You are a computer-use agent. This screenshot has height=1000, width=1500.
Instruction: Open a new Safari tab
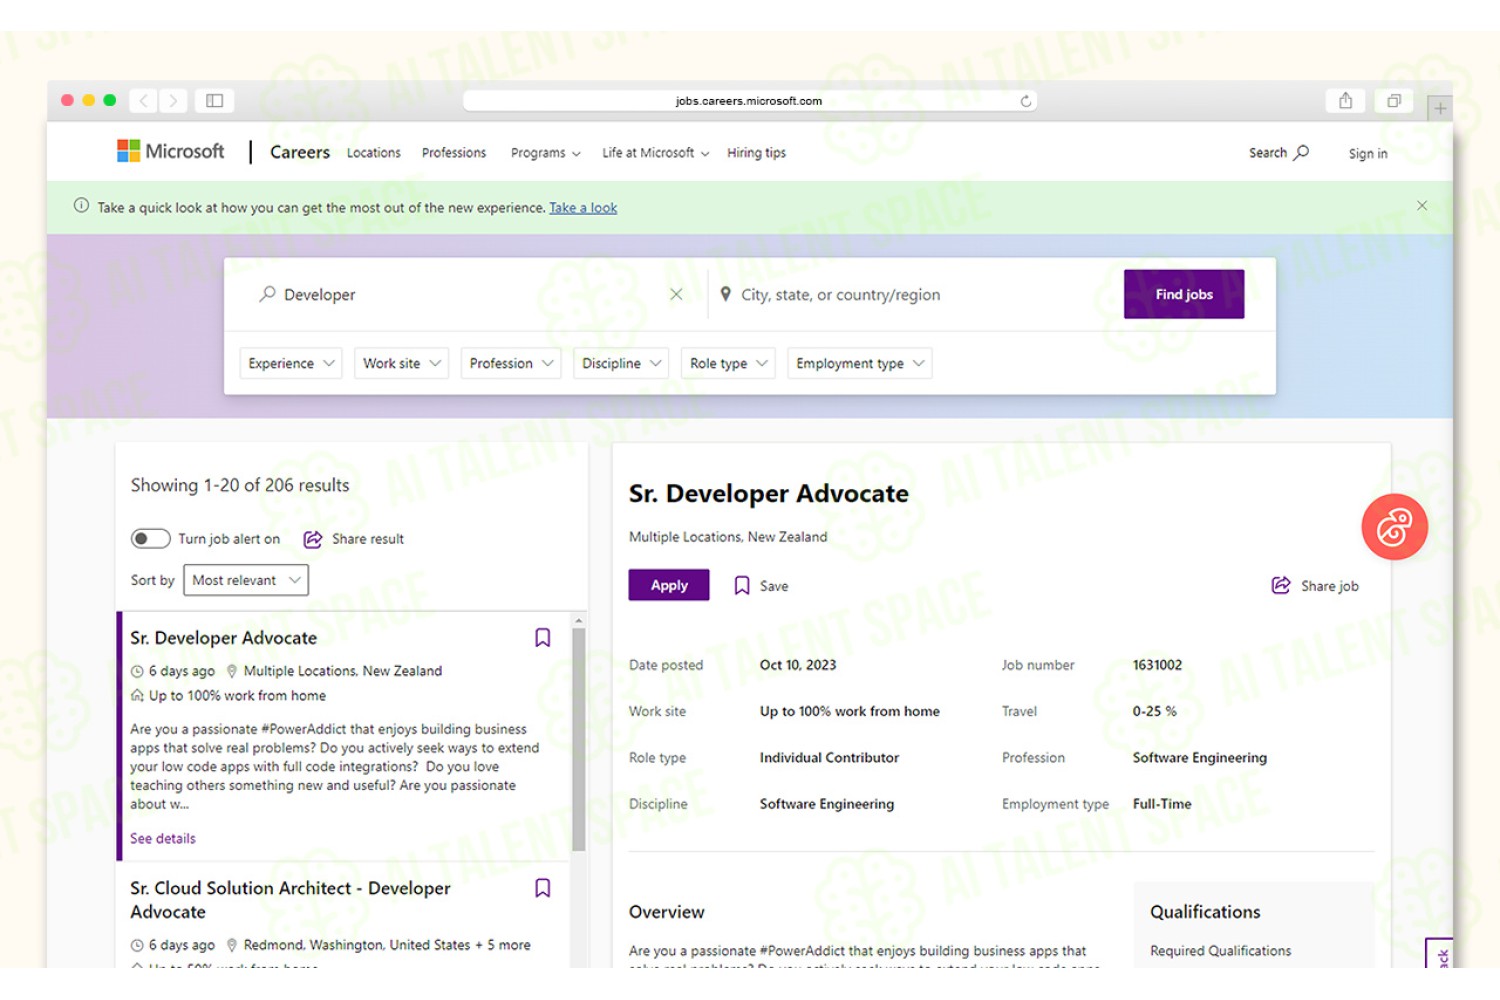tap(1440, 108)
